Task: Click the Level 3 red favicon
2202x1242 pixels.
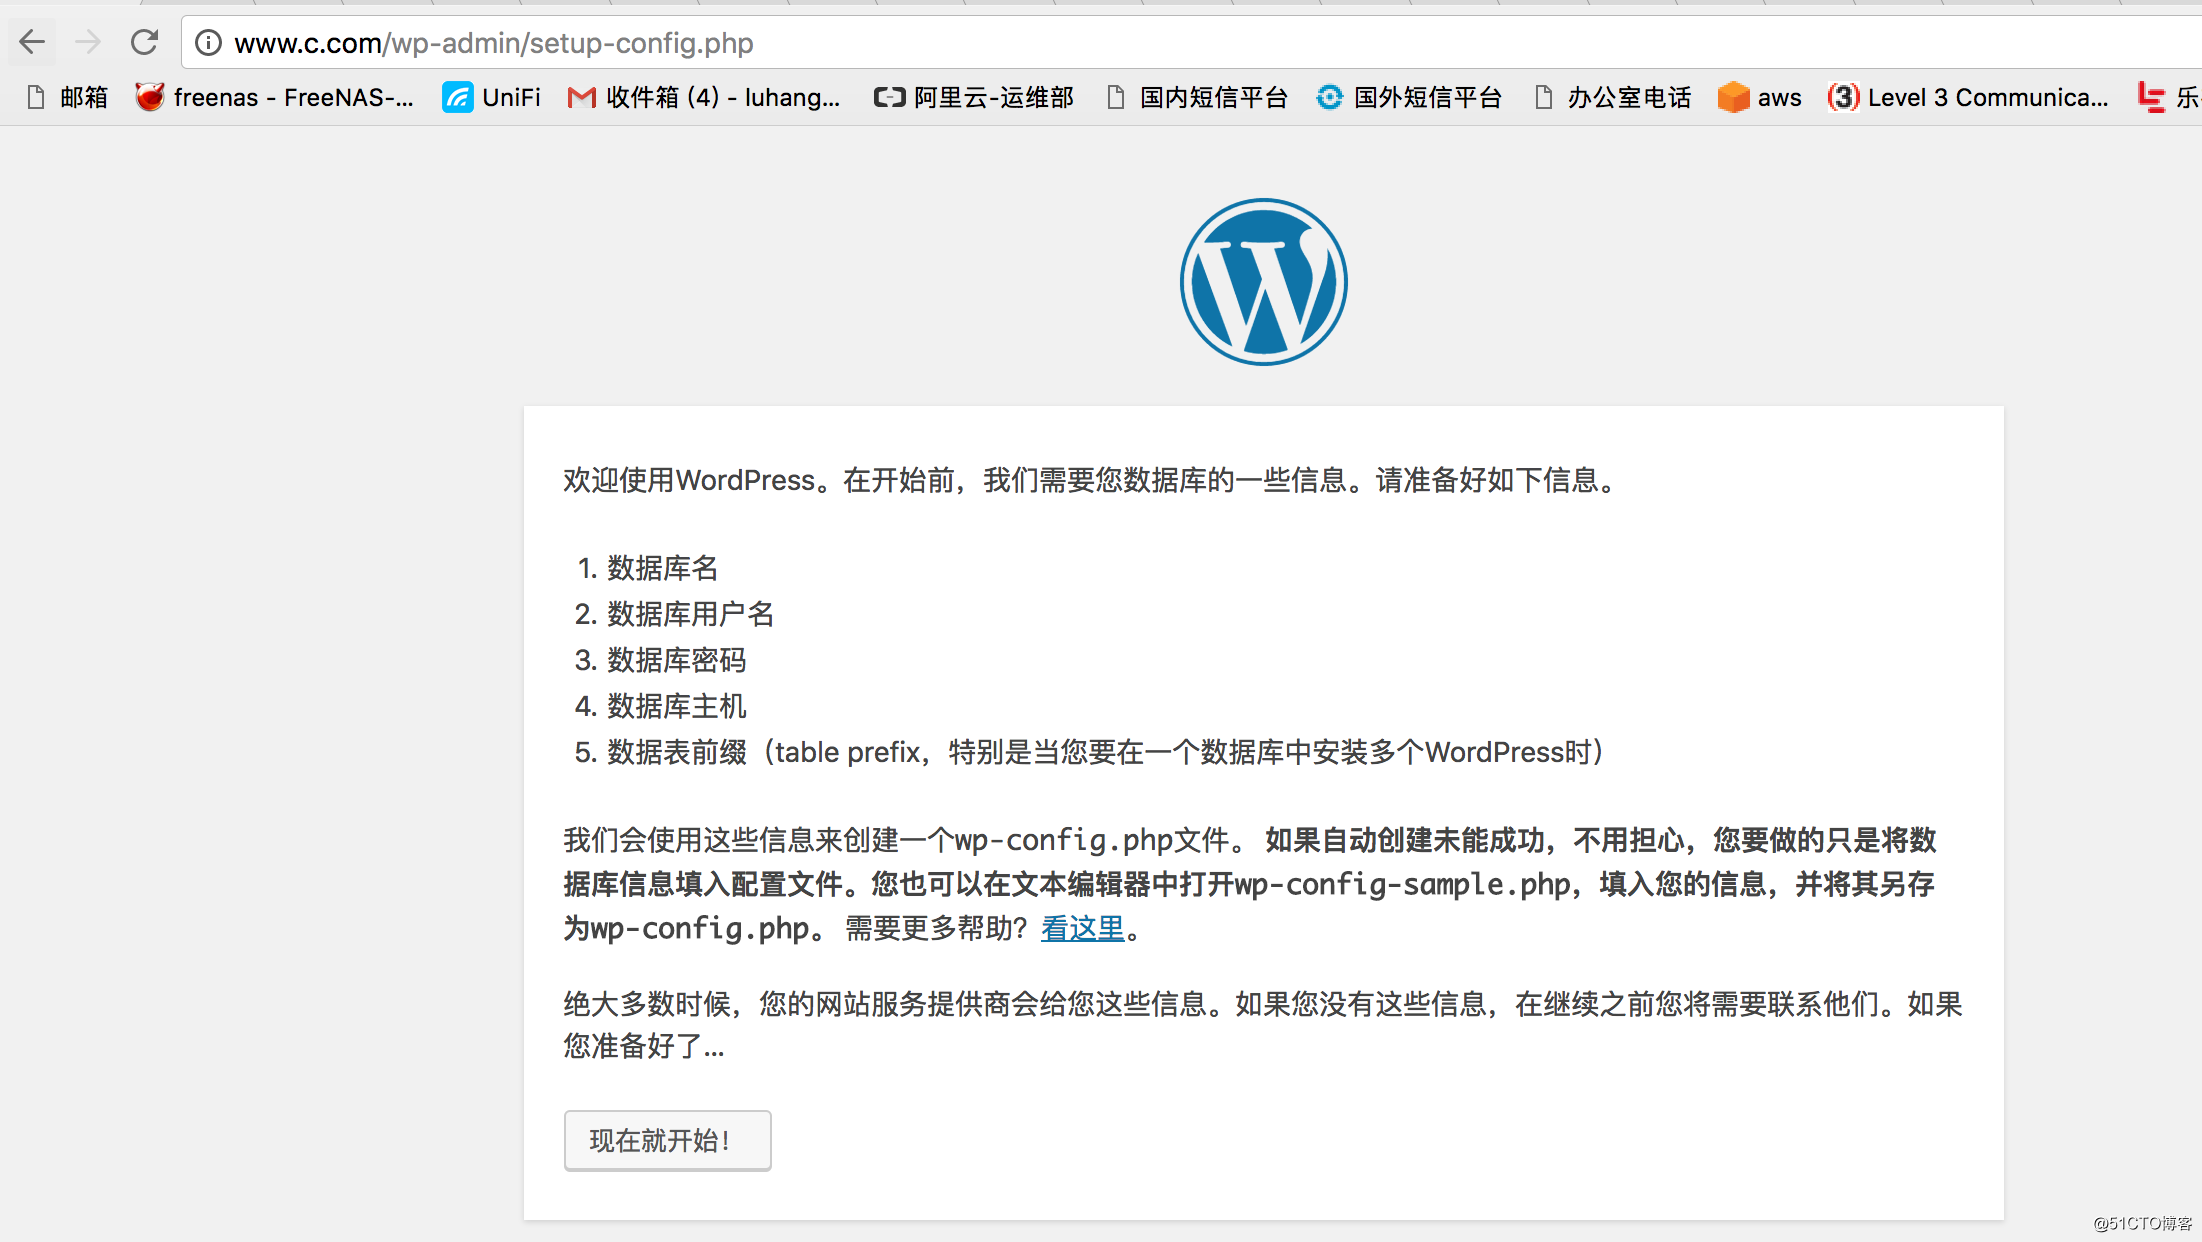Action: 1843,97
